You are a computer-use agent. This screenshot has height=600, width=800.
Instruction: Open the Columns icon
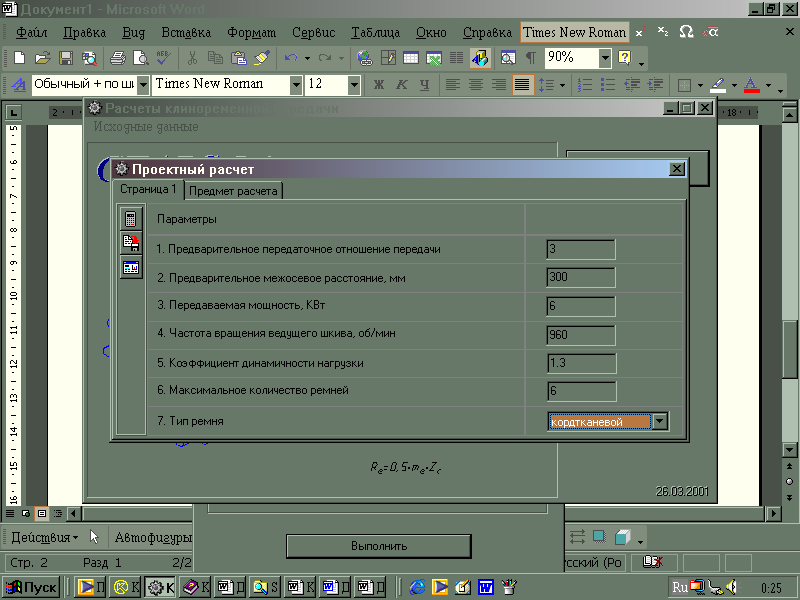457,58
